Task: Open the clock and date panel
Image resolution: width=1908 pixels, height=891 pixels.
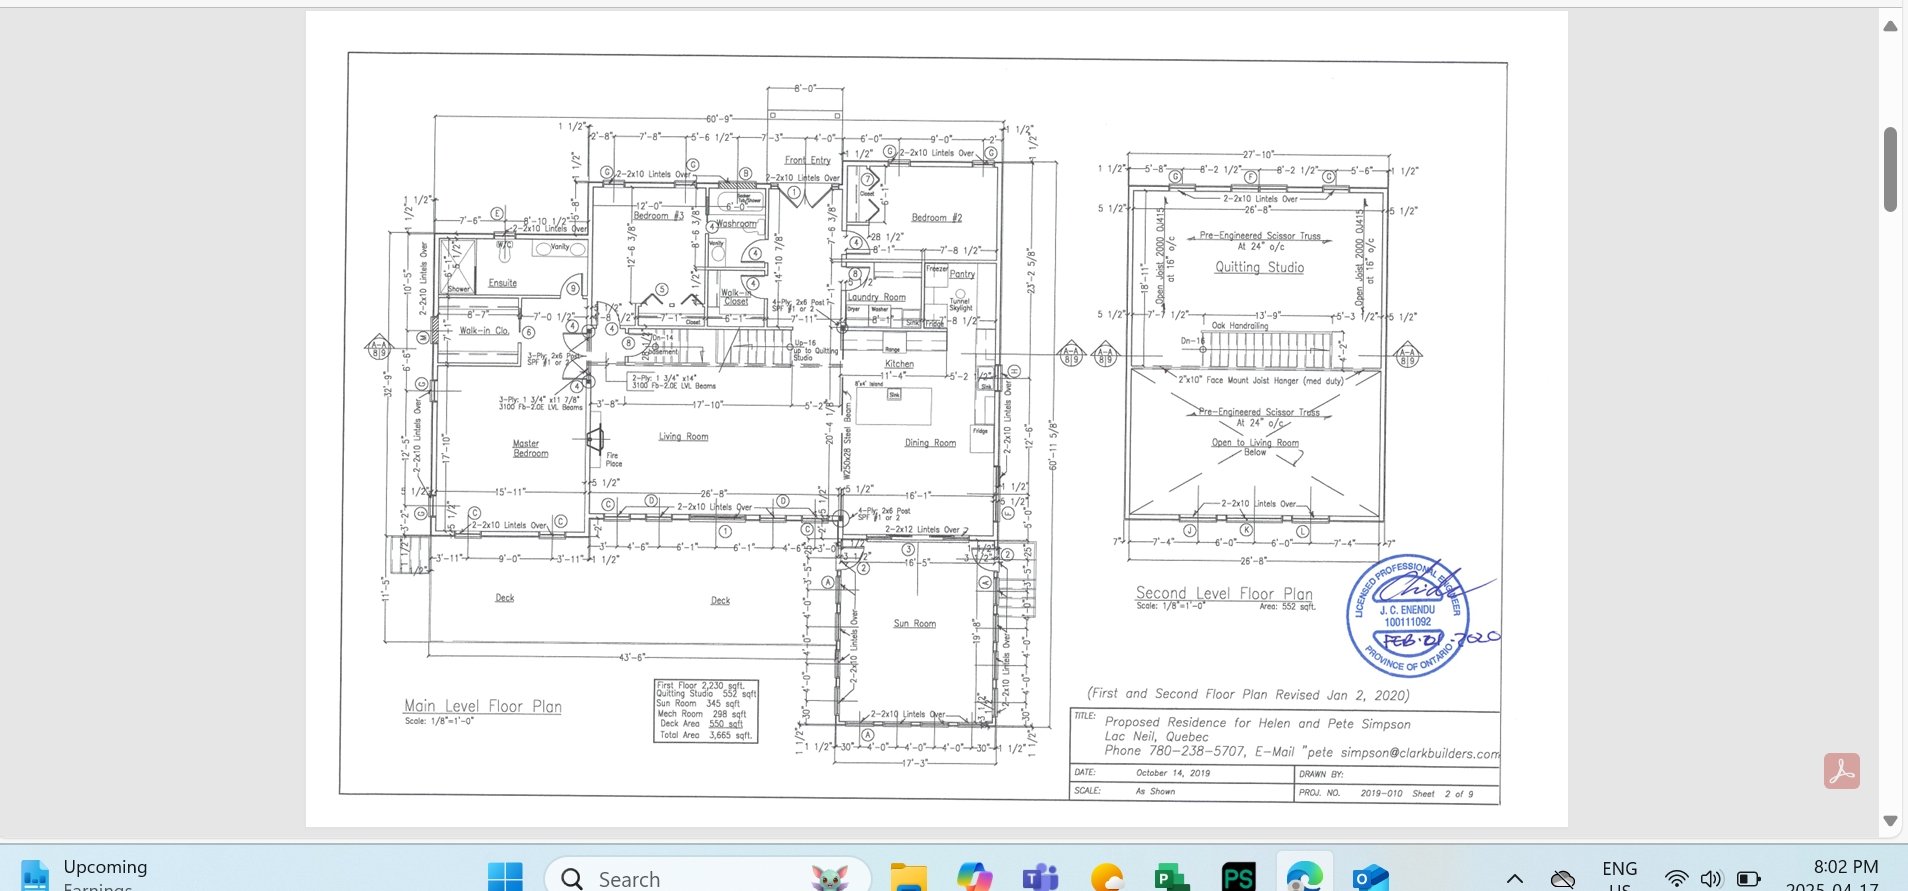Action: pos(1845,874)
